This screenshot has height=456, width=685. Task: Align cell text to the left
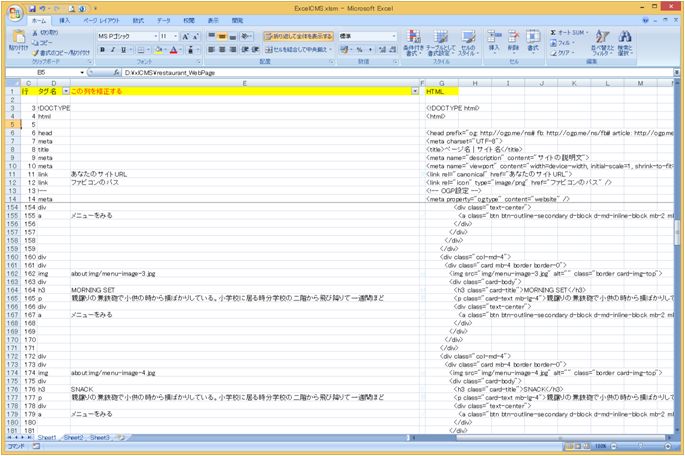point(211,50)
